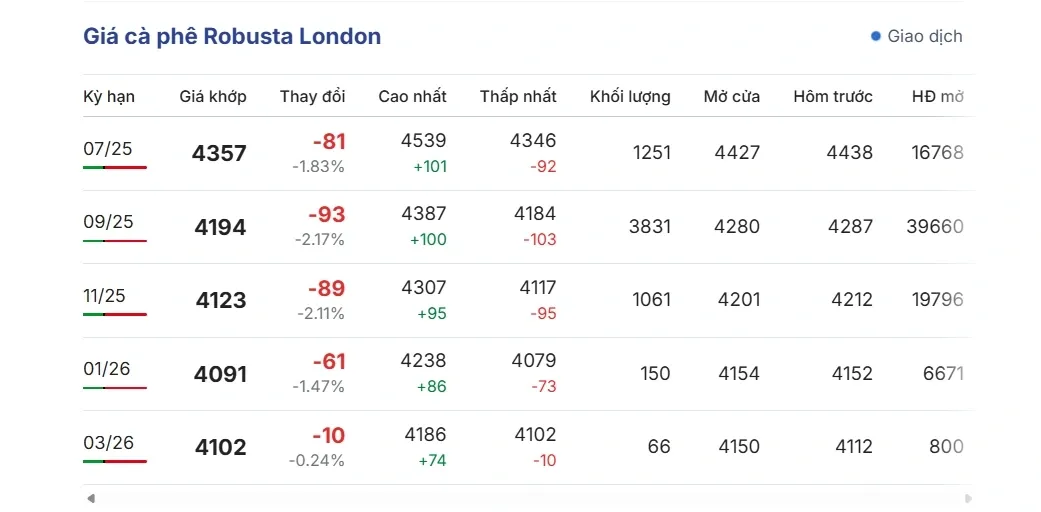
Task: Click the 07/25 contract range bar
Action: [x=115, y=167]
